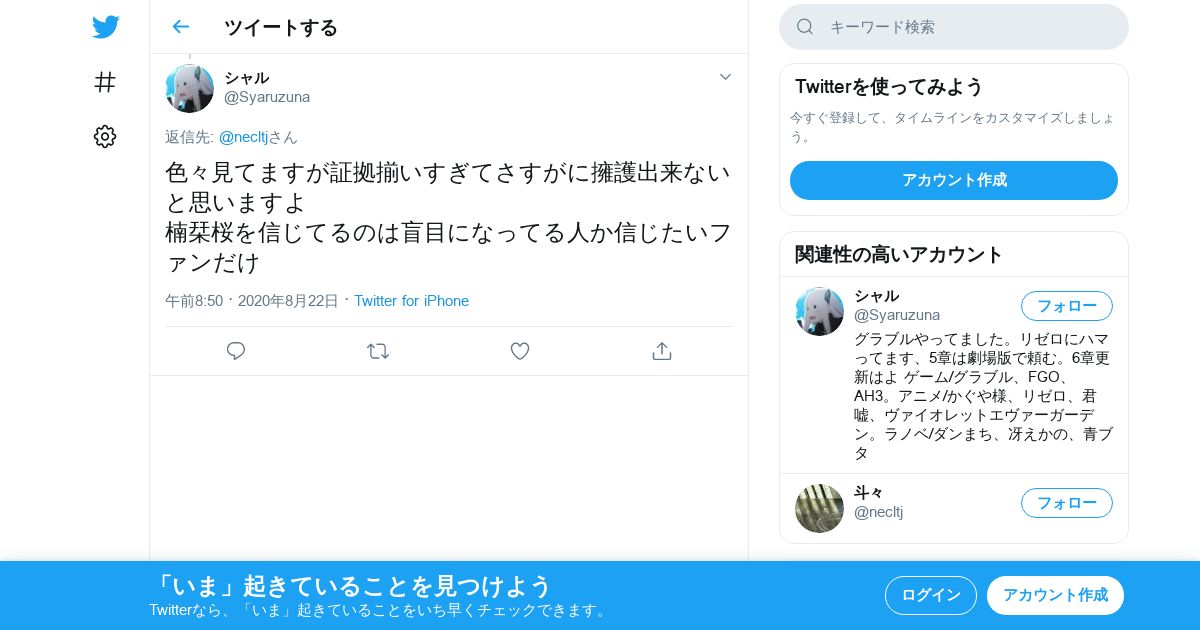Reply using the speech bubble icon
This screenshot has height=630, width=1200.
tap(236, 351)
